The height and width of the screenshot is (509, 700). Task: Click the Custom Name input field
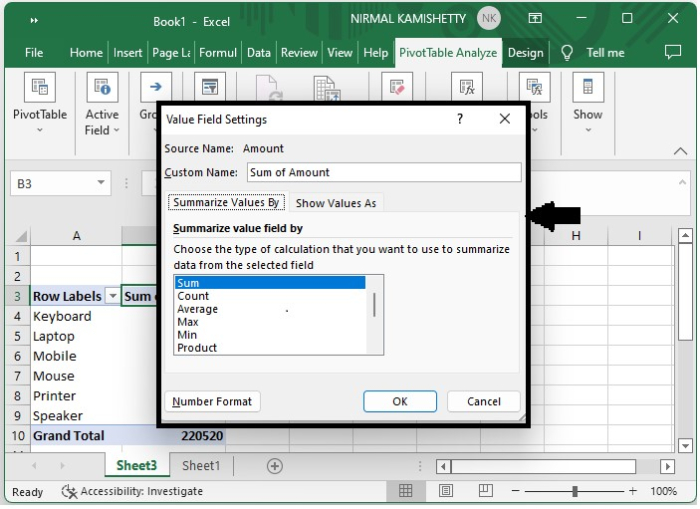(x=384, y=172)
